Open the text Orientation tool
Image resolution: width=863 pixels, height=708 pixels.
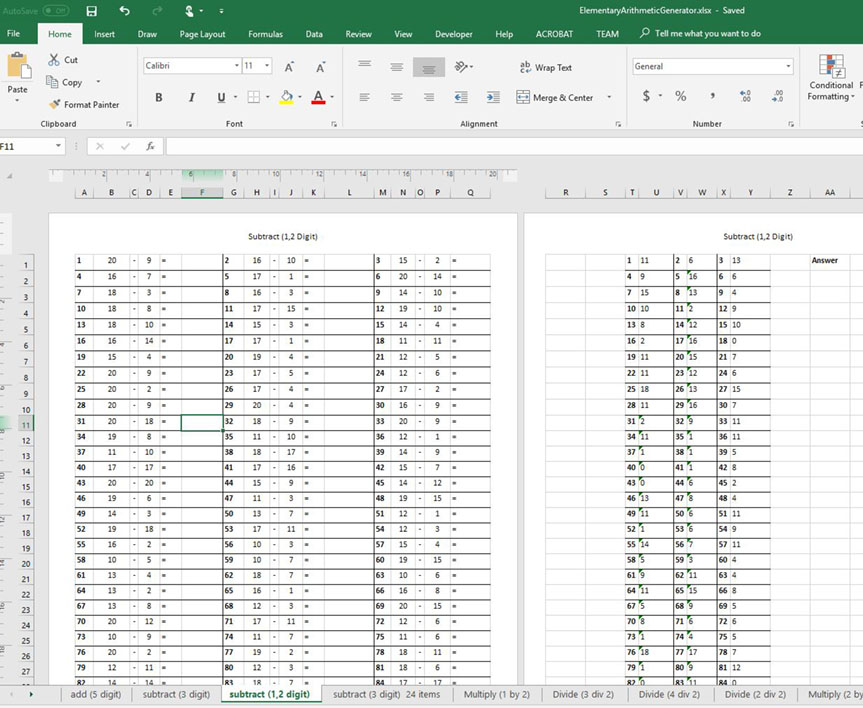click(463, 67)
